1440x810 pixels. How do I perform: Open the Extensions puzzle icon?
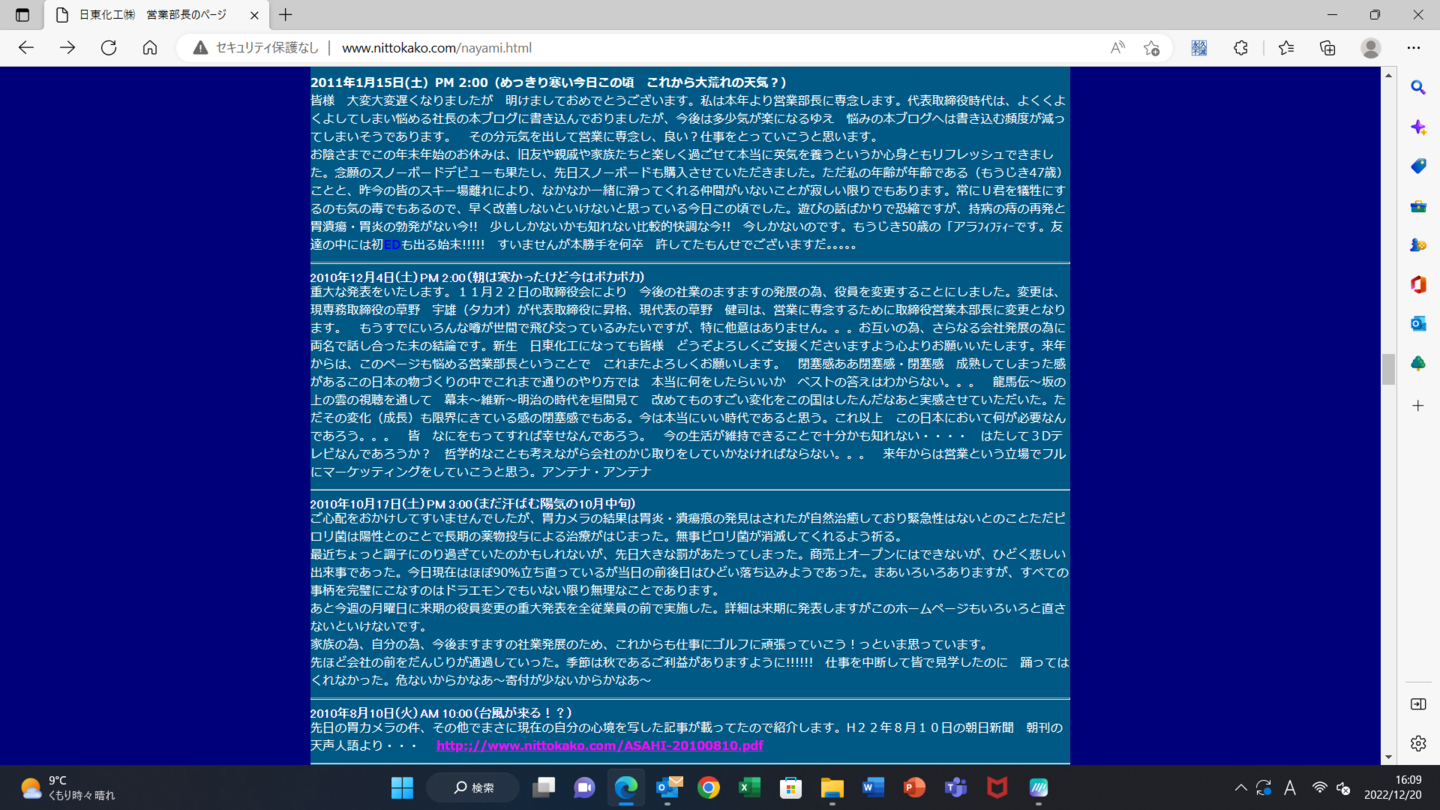(1241, 48)
